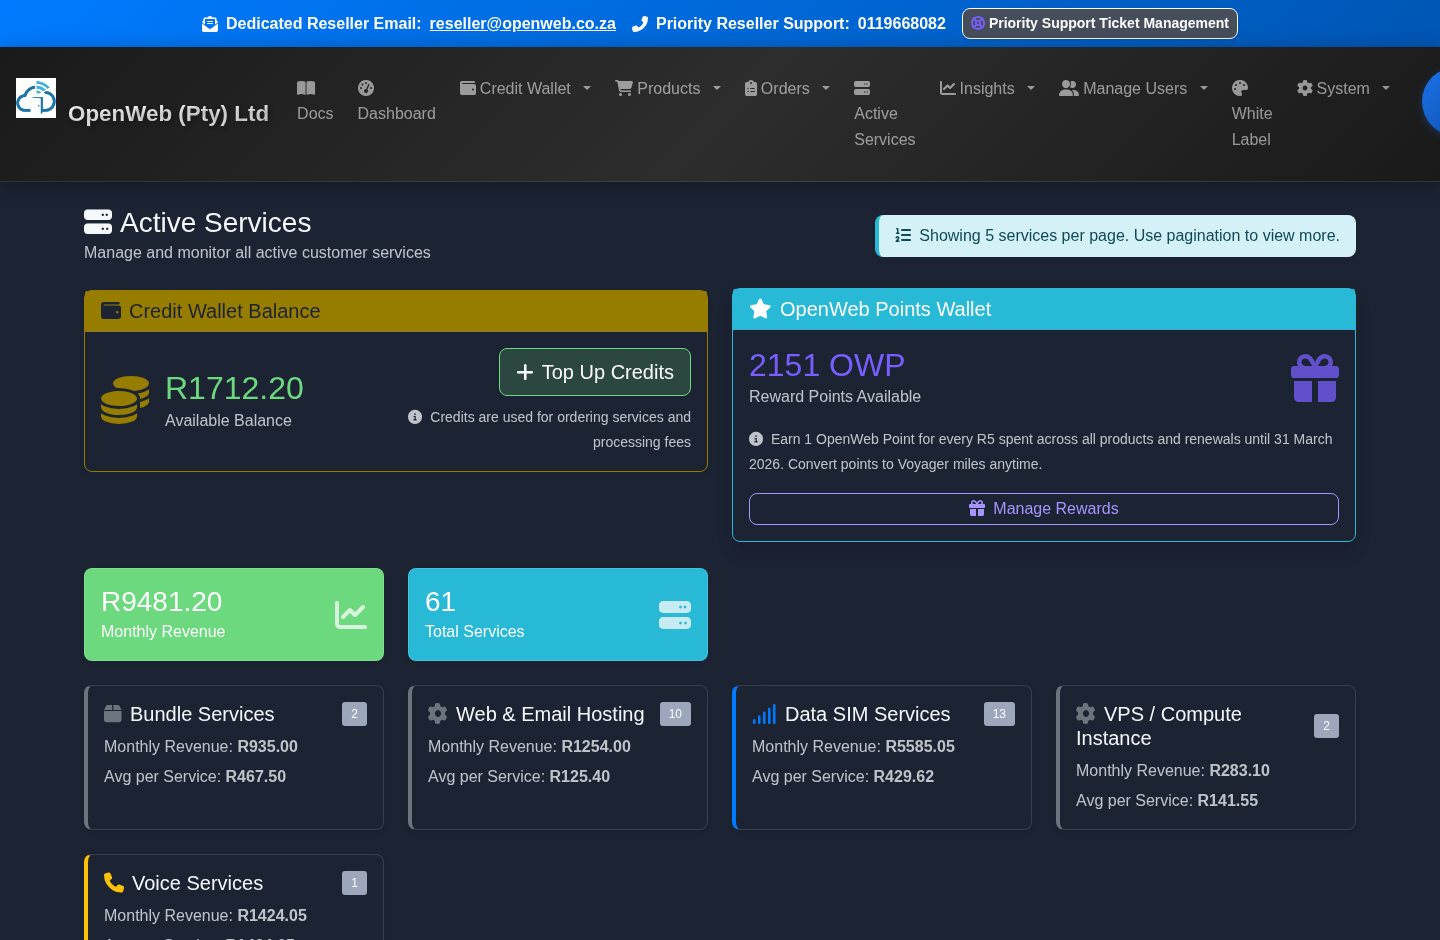Click the 61 Total Services card
1440x940 pixels.
click(x=558, y=614)
